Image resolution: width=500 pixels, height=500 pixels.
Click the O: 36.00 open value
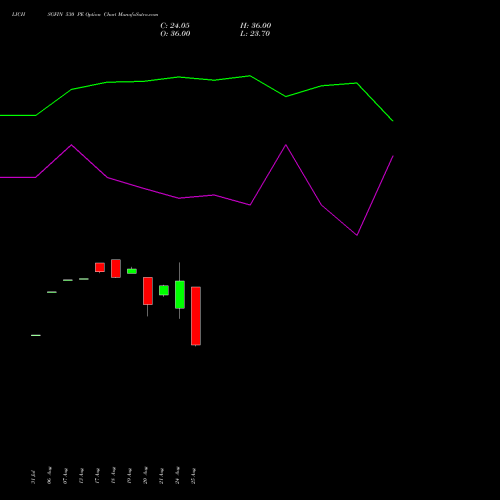point(175,33)
